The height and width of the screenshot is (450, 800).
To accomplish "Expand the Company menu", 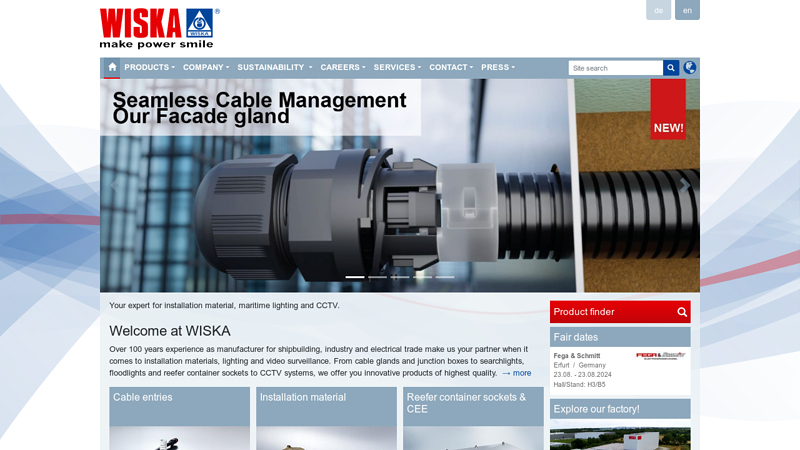I will coord(206,67).
